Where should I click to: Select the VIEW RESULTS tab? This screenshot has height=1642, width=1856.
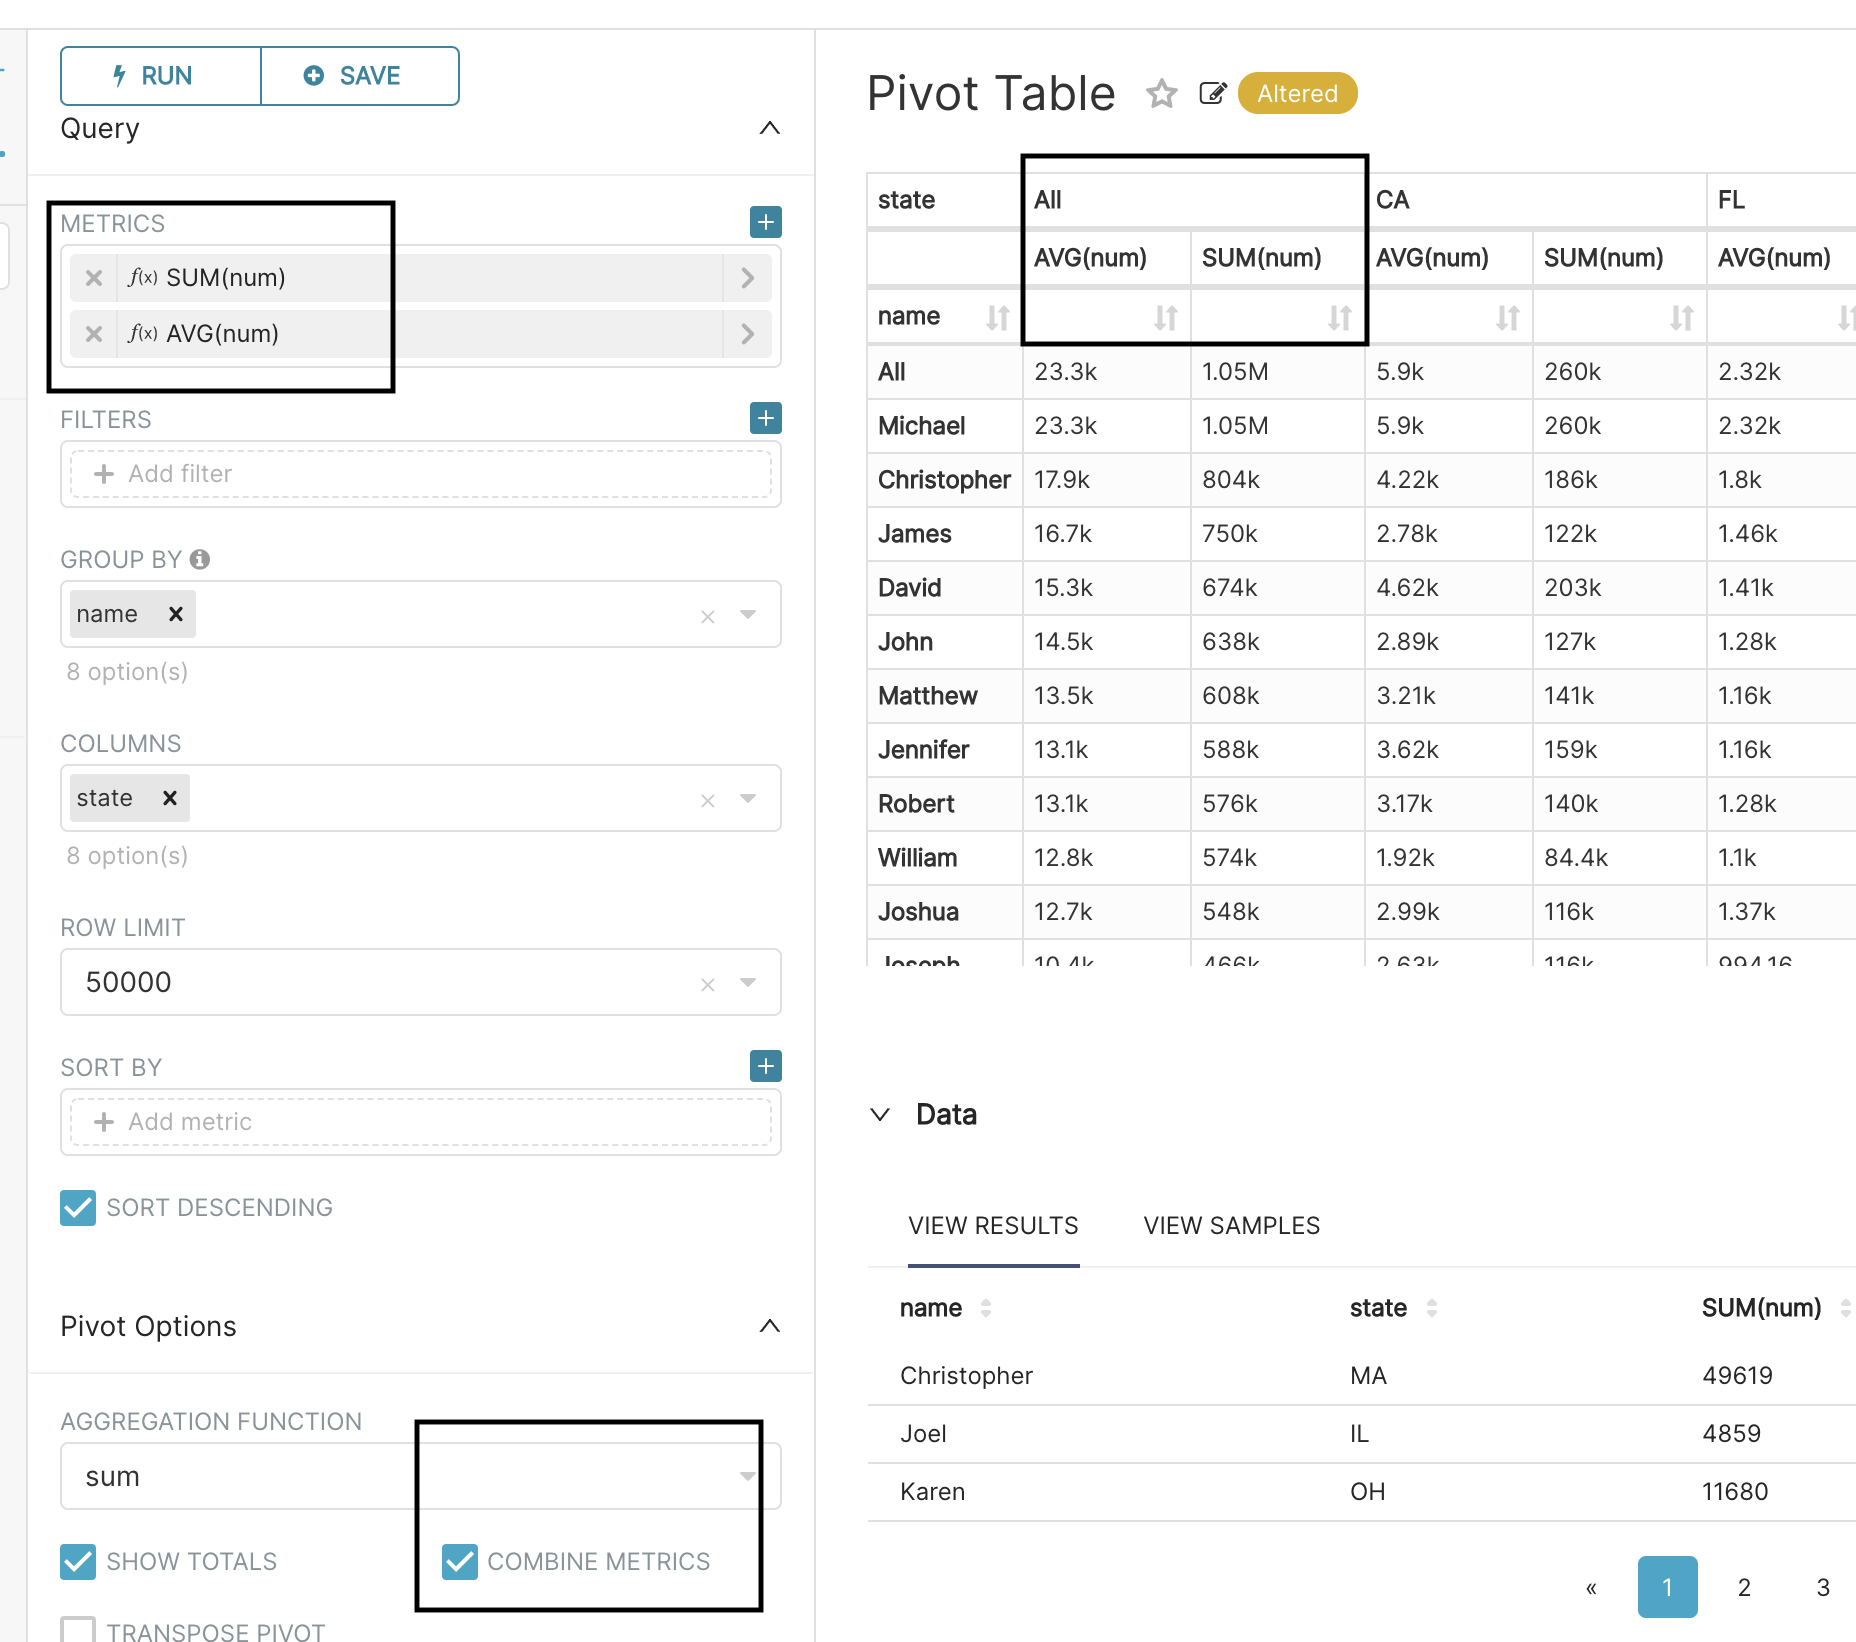click(993, 1225)
